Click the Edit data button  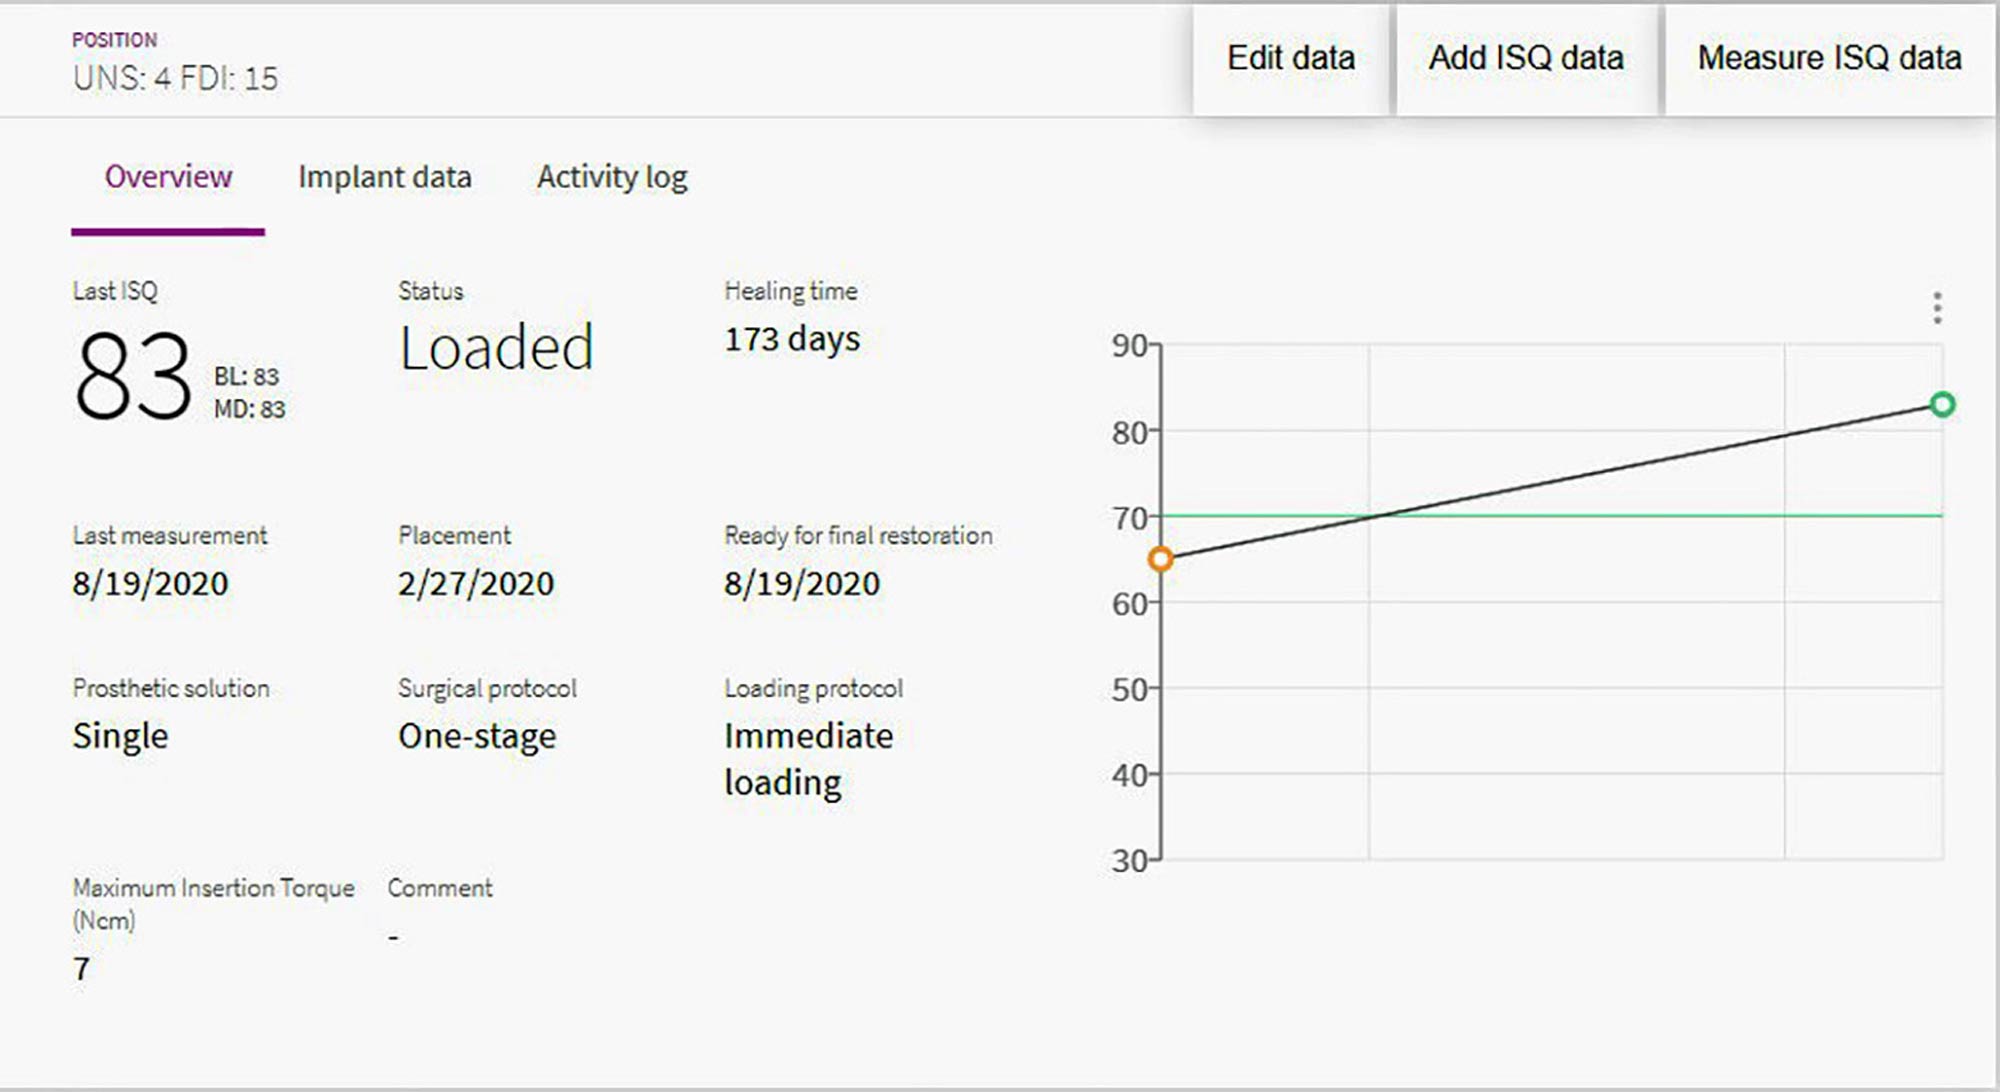click(1291, 59)
